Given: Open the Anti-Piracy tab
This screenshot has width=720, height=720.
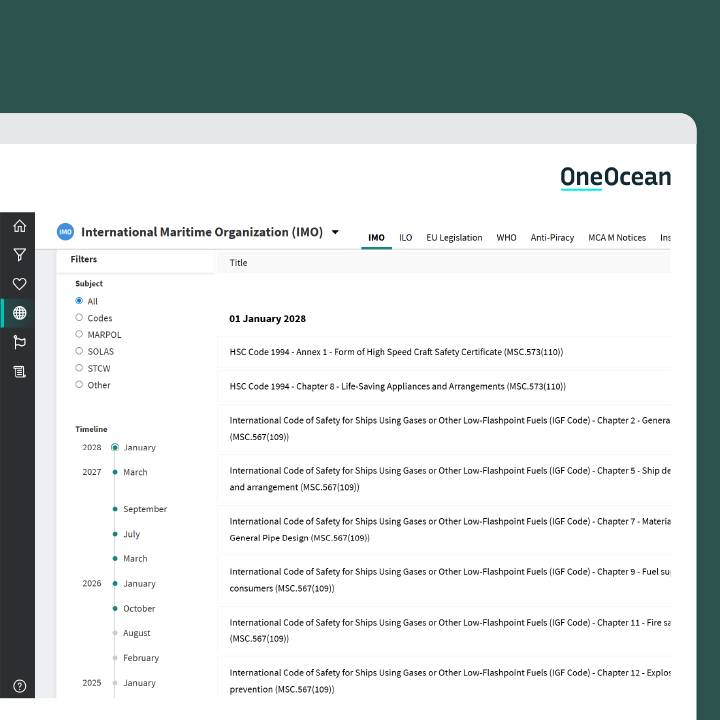Looking at the screenshot, I should click(552, 238).
